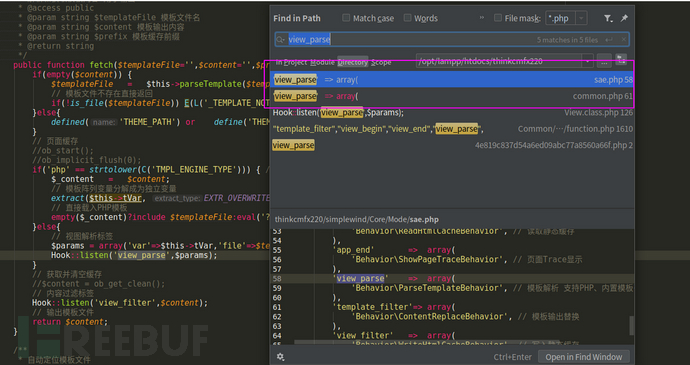
Task: Show hidden search options chevron
Action: pyautogui.click(x=482, y=18)
